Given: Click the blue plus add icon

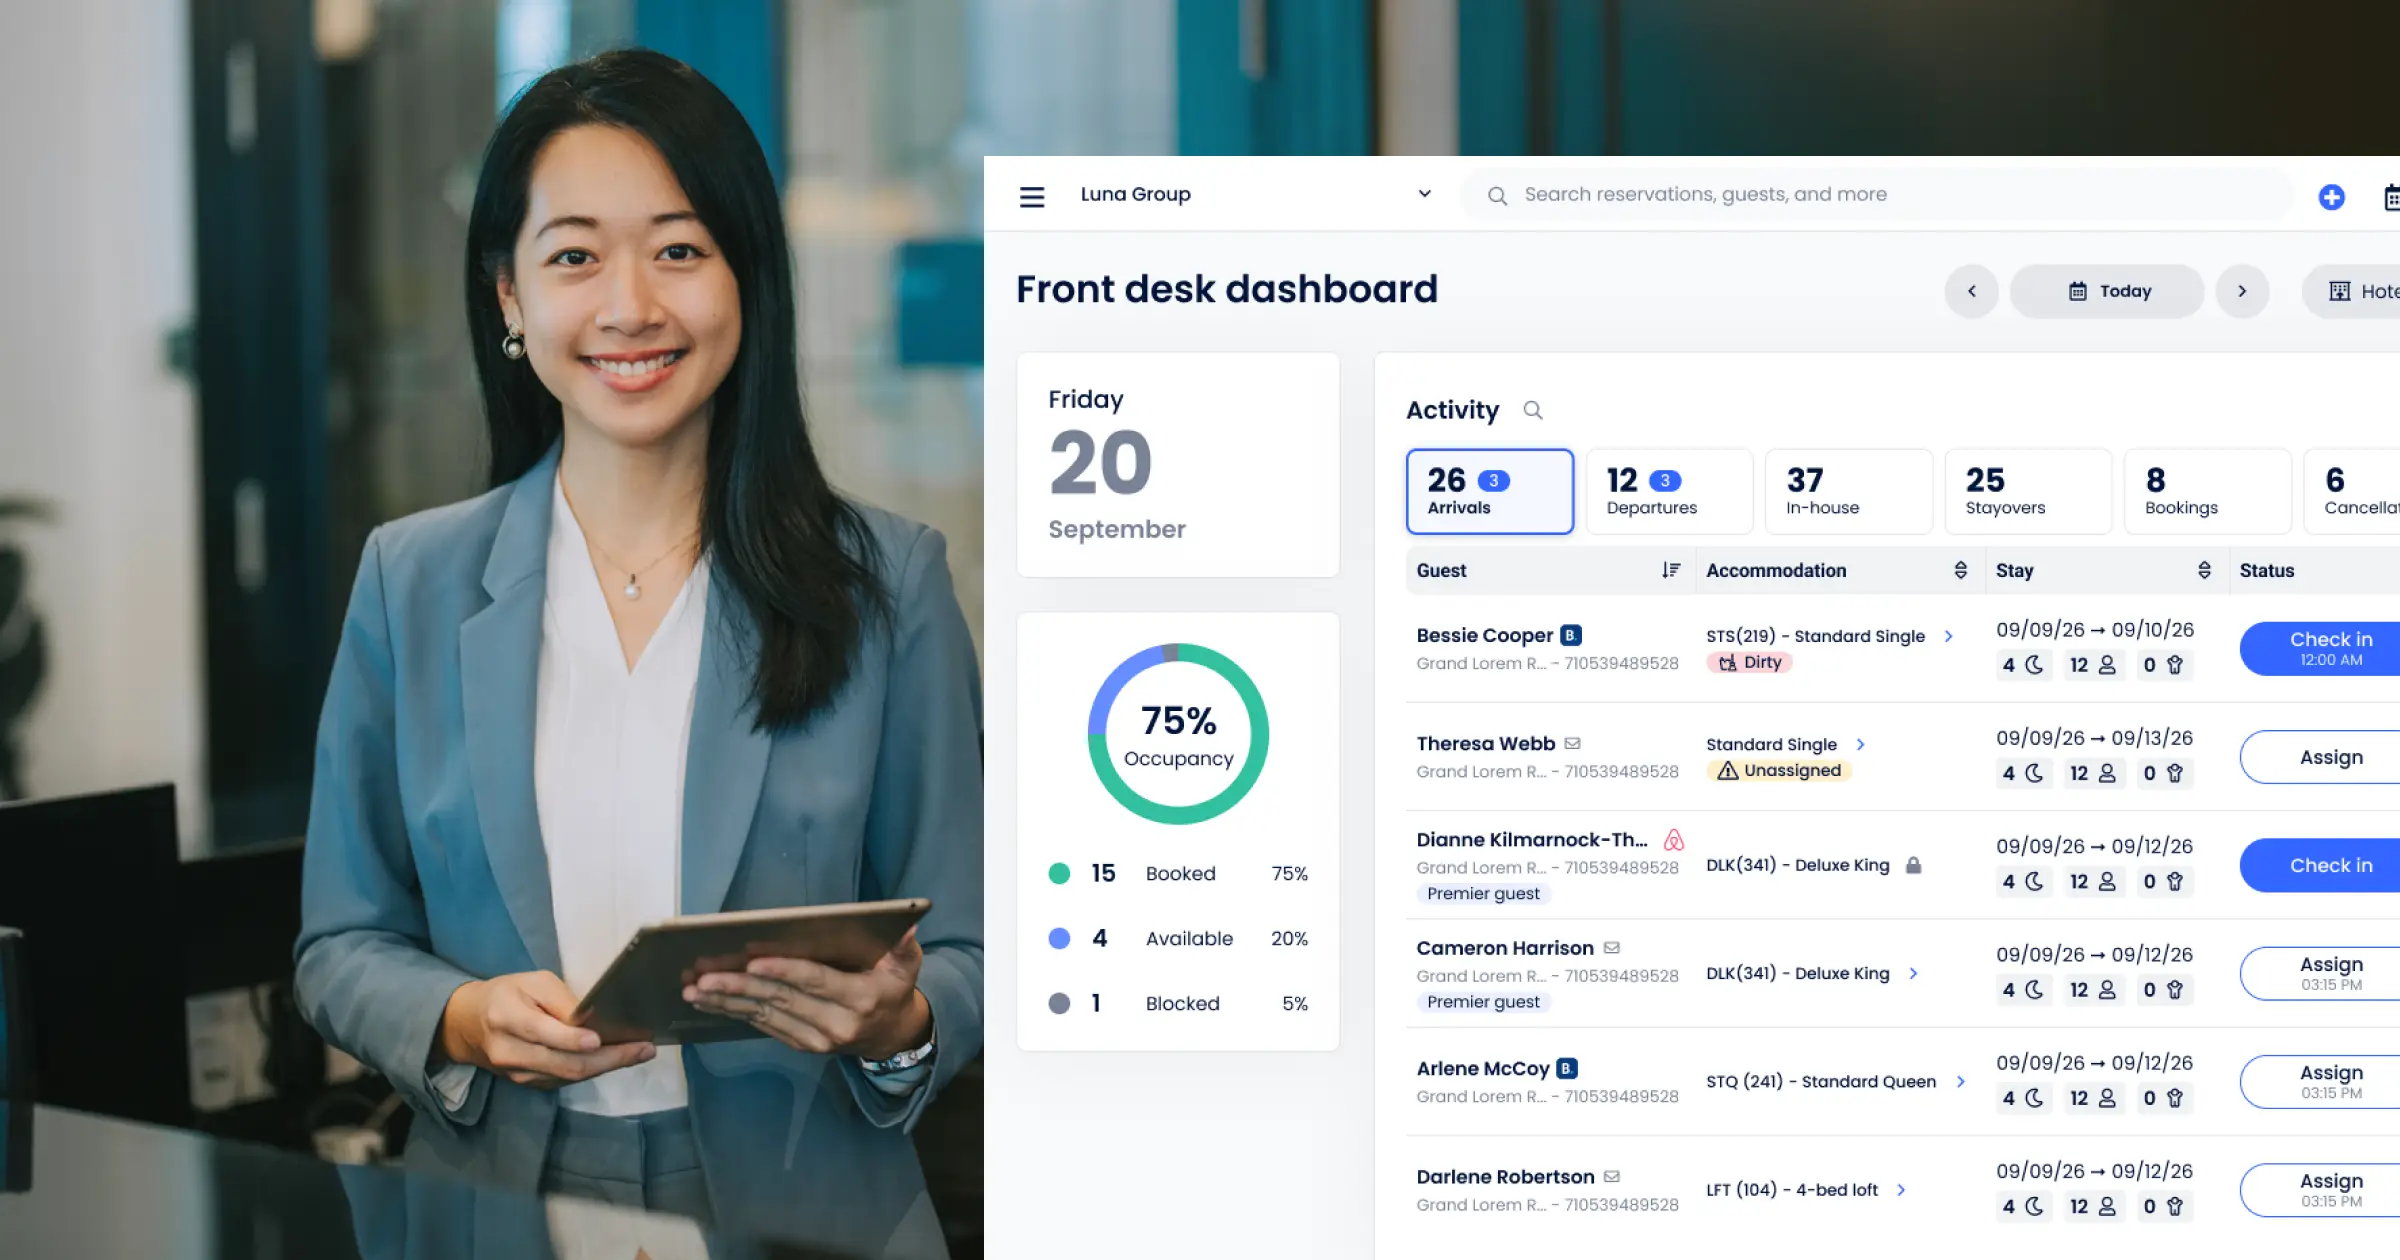Looking at the screenshot, I should pyautogui.click(x=2331, y=197).
